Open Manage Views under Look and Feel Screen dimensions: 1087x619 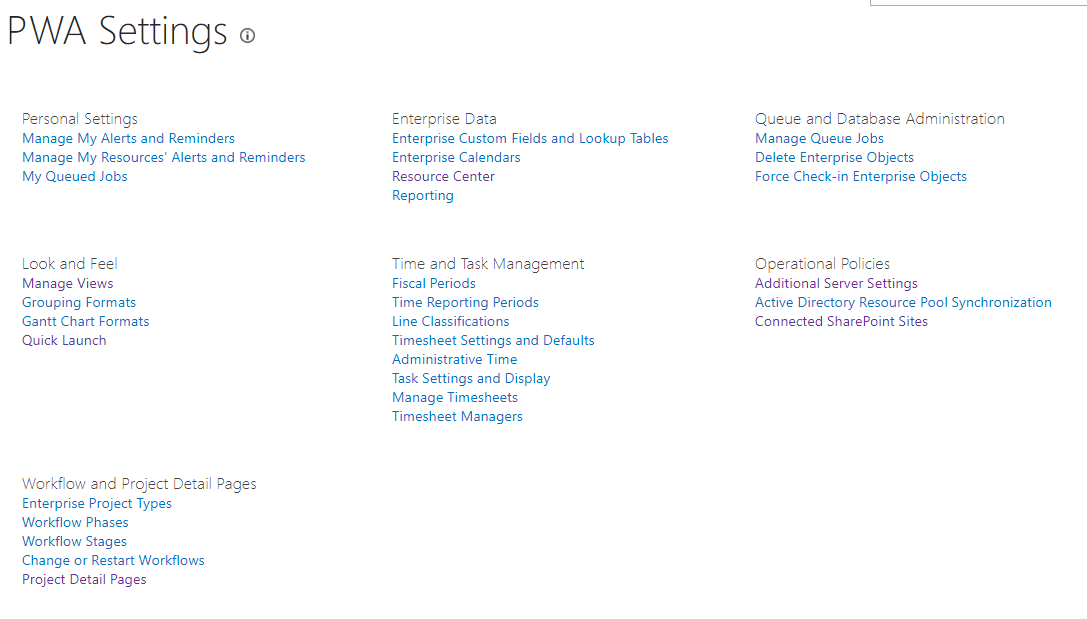pos(68,284)
